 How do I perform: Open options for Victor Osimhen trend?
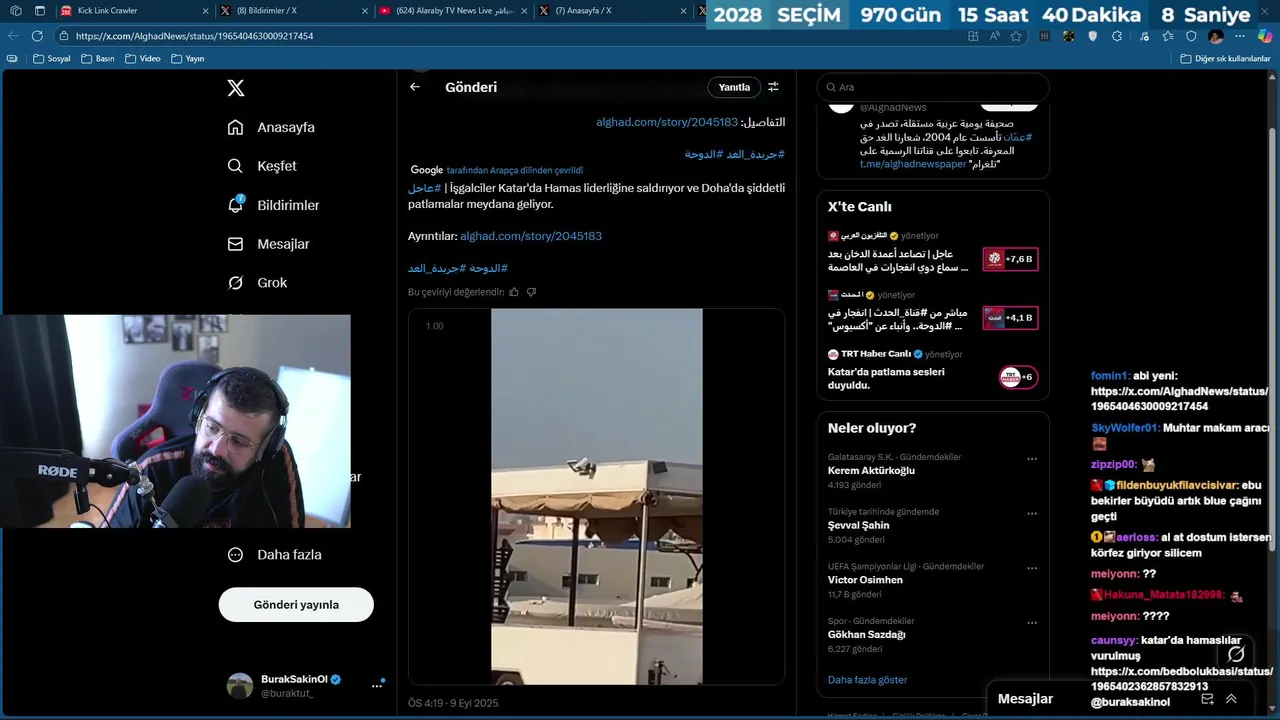click(1032, 568)
